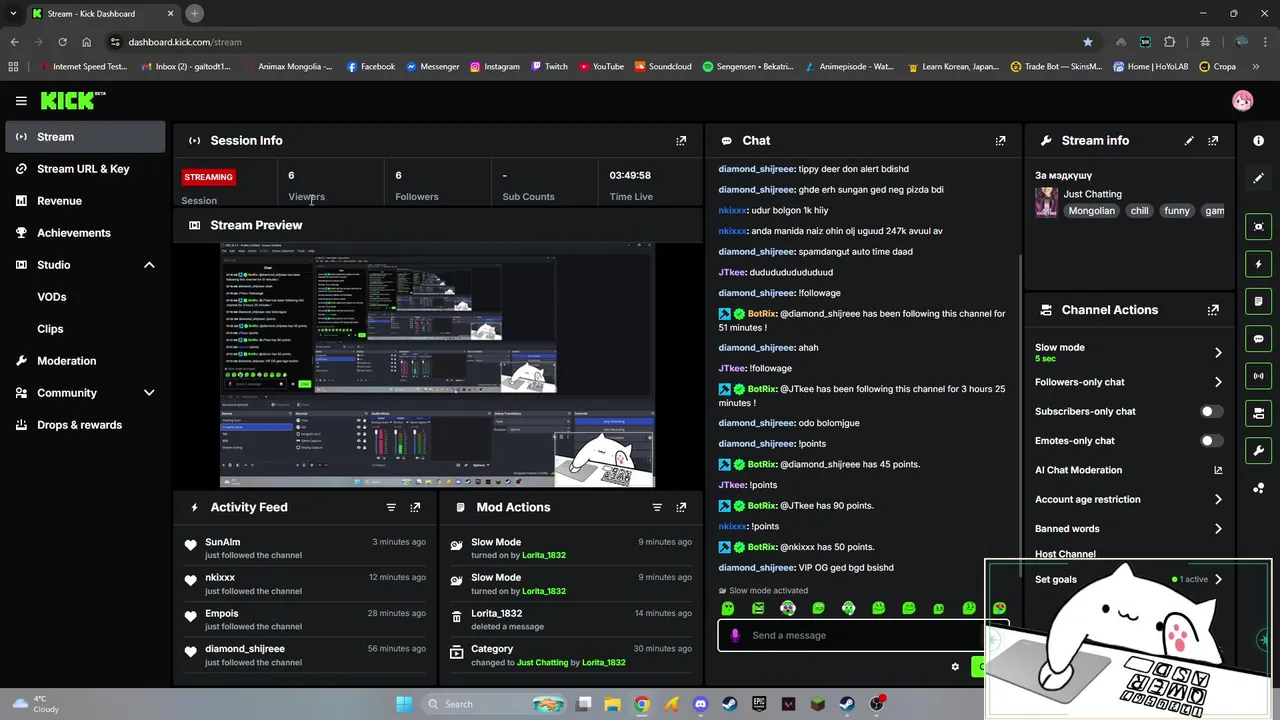
Task: Pop out the Mod Actions panel
Action: pyautogui.click(x=681, y=507)
